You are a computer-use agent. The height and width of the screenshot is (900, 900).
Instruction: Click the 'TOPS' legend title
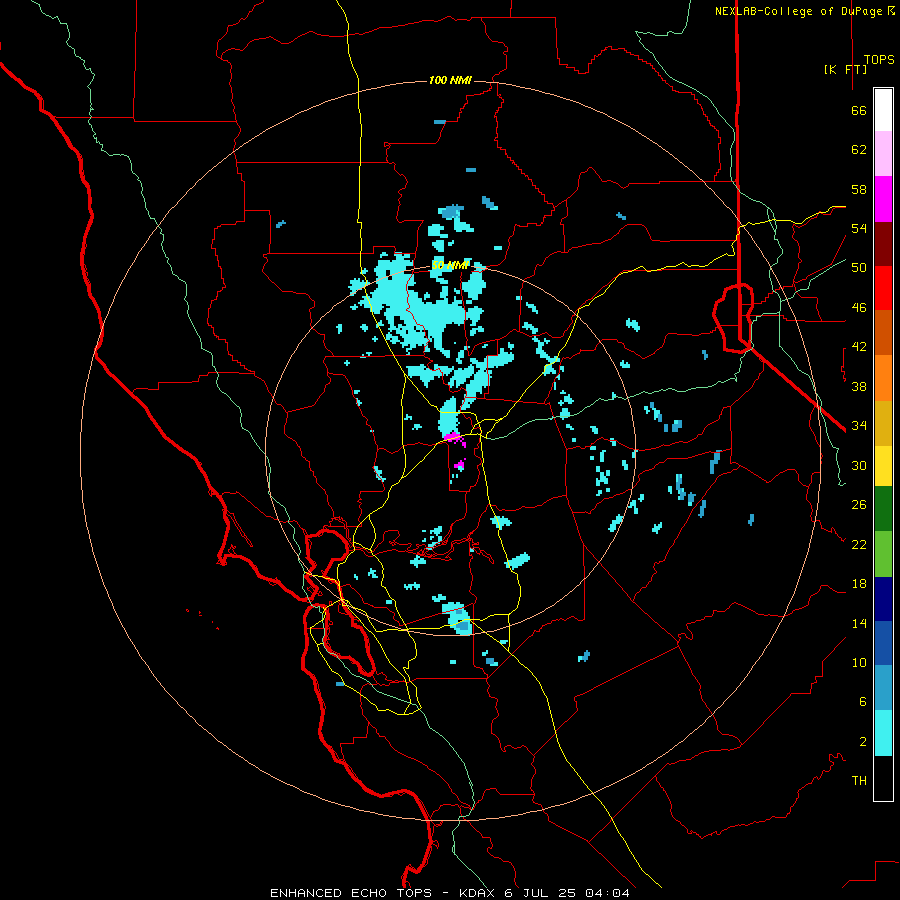pyautogui.click(x=879, y=60)
